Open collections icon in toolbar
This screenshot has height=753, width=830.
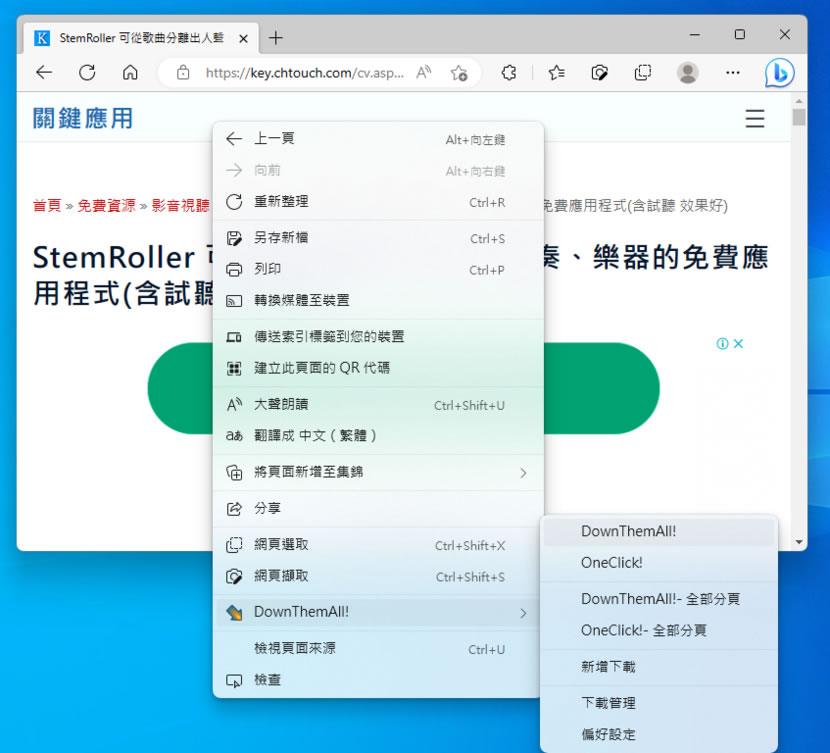point(643,72)
